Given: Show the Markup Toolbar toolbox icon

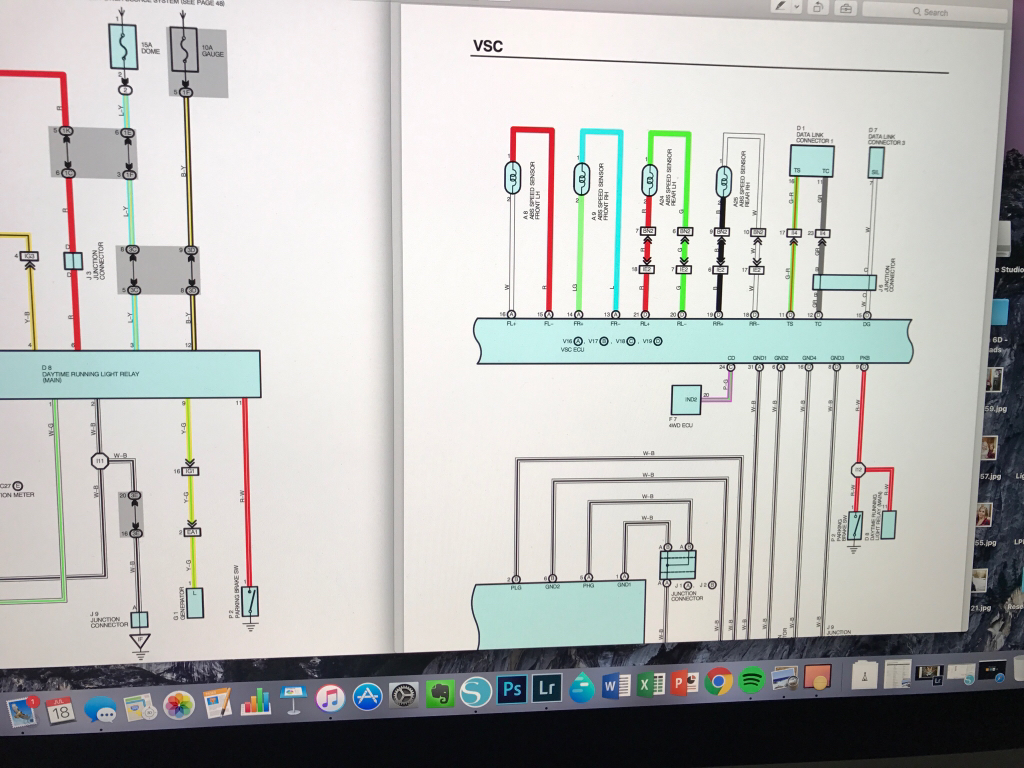Looking at the screenshot, I should click(846, 8).
